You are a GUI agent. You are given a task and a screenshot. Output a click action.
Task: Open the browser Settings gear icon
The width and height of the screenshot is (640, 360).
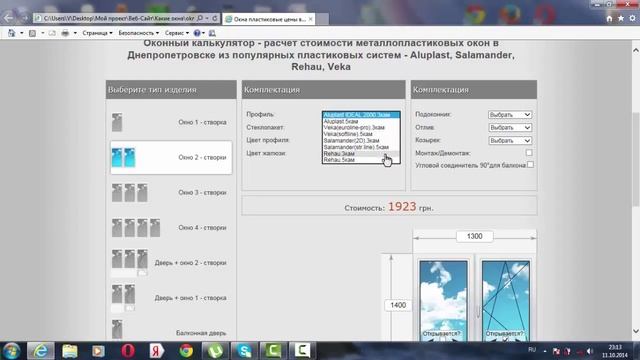pos(632,18)
